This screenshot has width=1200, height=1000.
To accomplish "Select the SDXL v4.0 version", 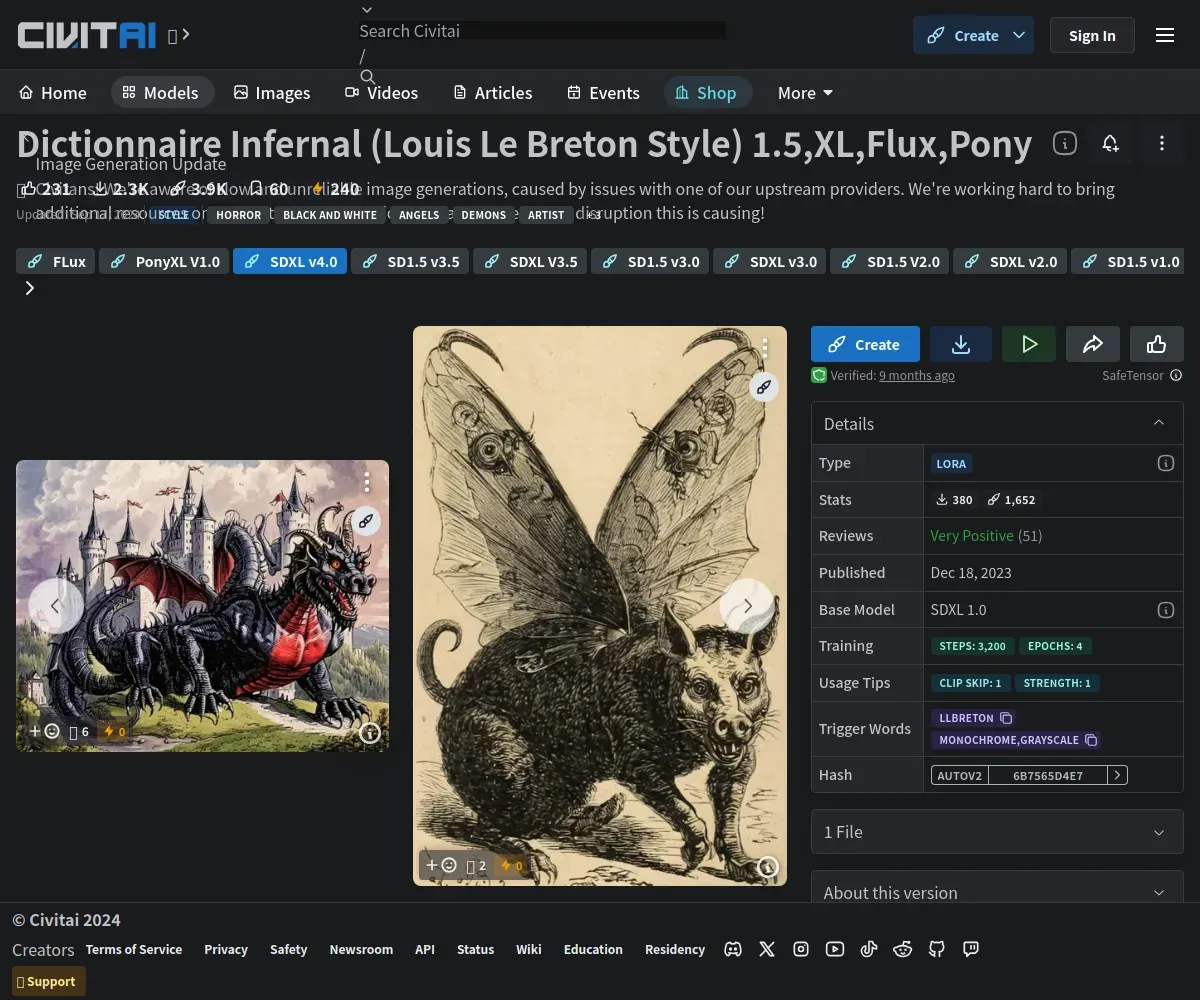I will [291, 261].
